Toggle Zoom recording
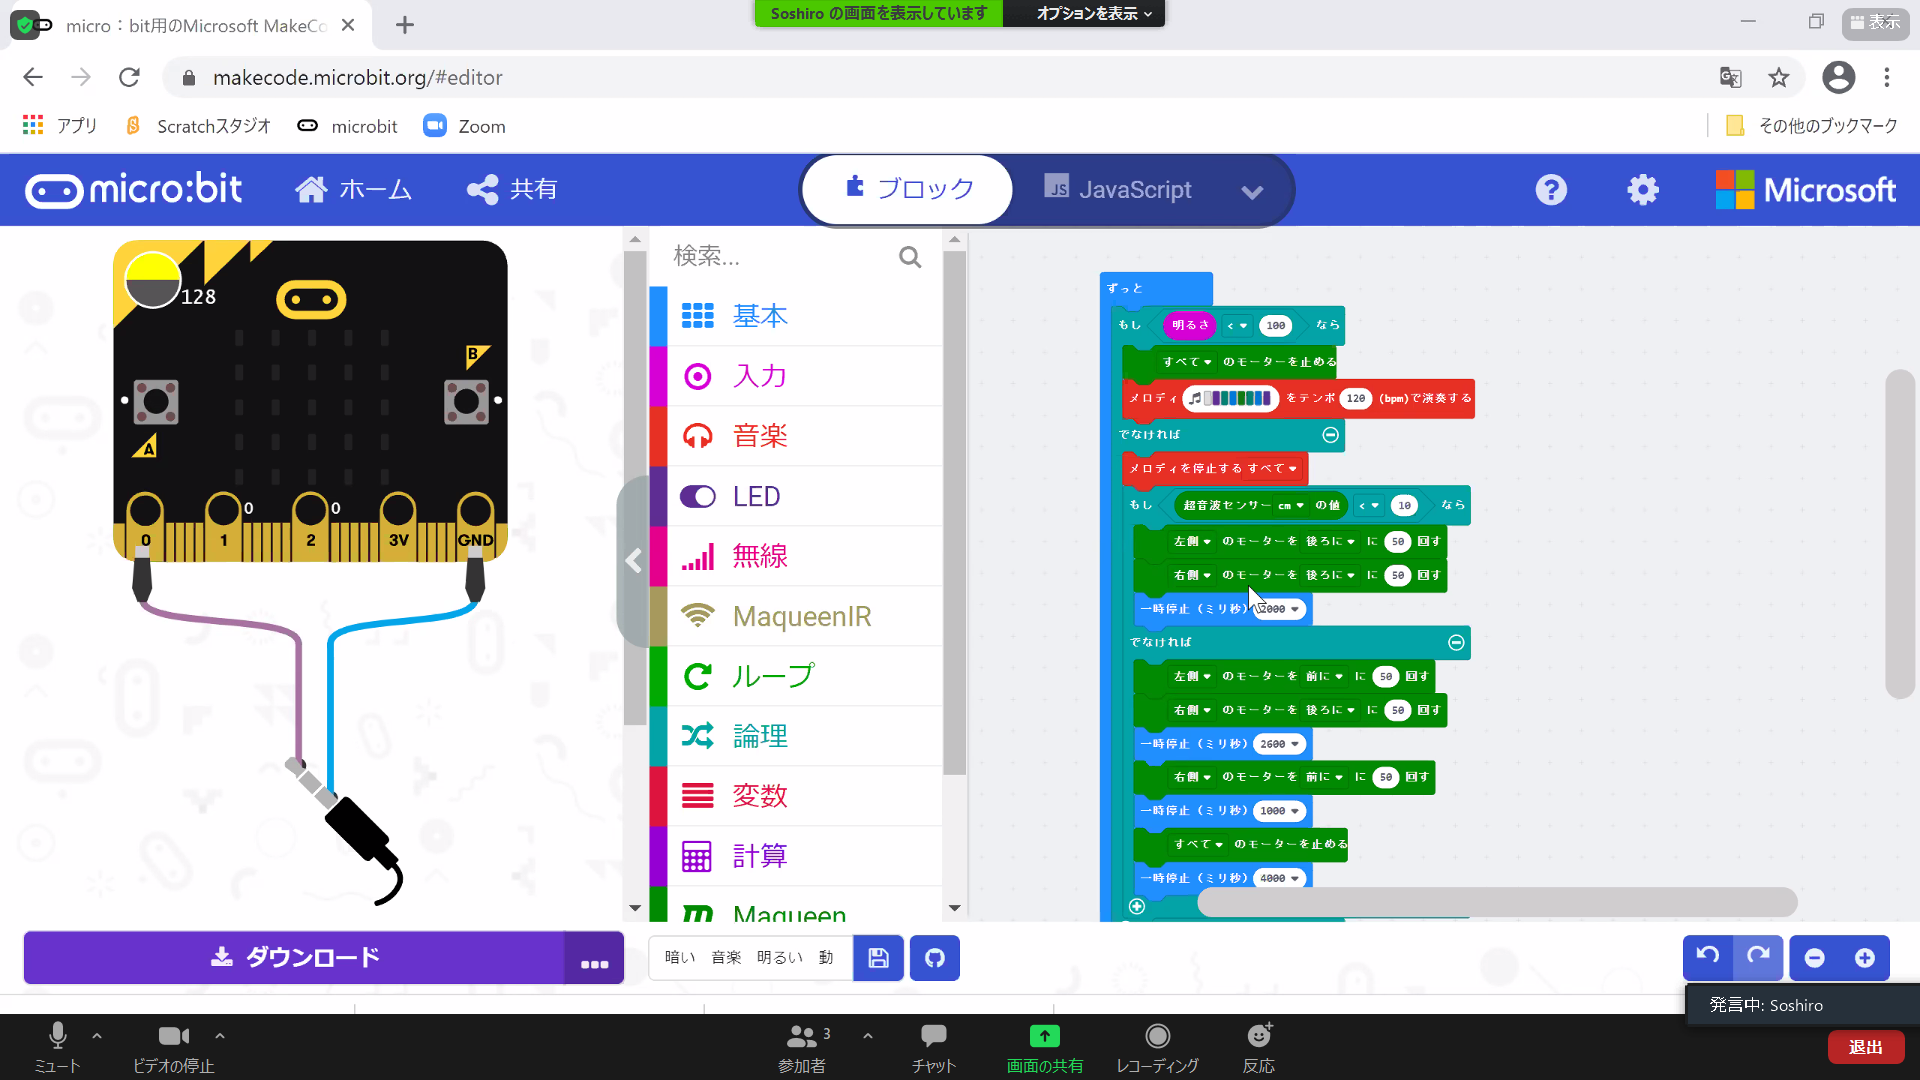The height and width of the screenshot is (1080, 1920). point(1157,1047)
